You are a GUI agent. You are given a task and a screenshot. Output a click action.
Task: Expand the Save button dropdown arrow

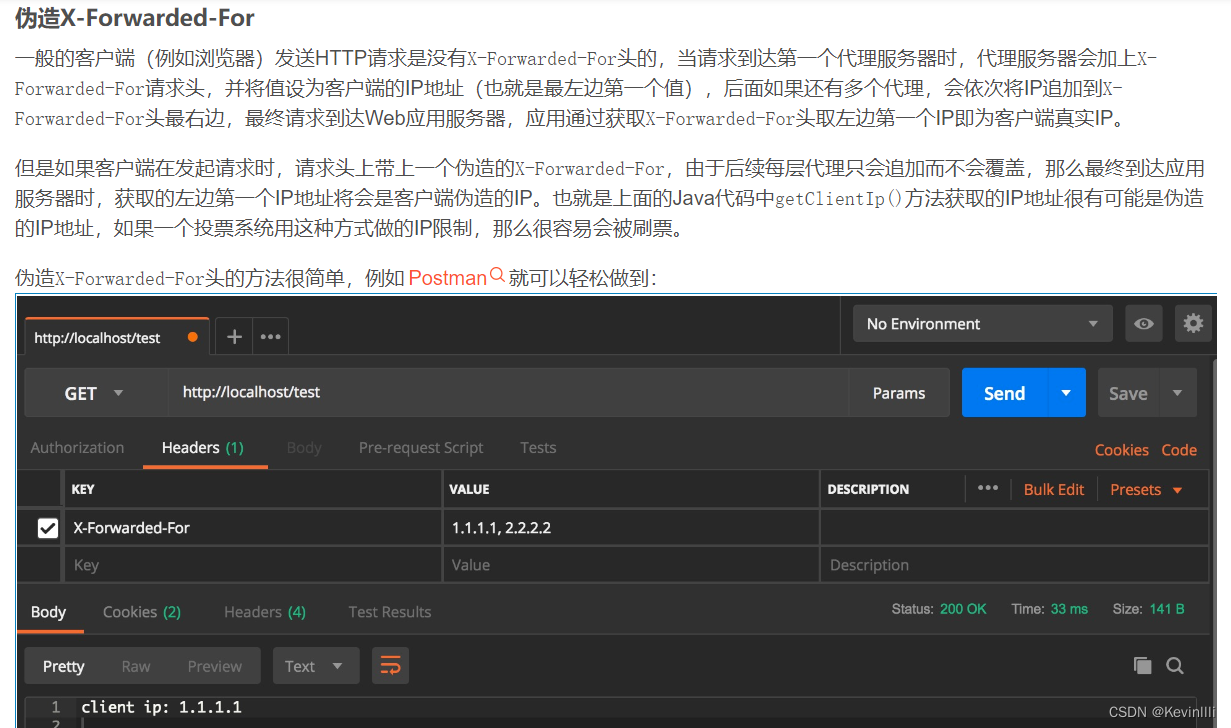1178,393
